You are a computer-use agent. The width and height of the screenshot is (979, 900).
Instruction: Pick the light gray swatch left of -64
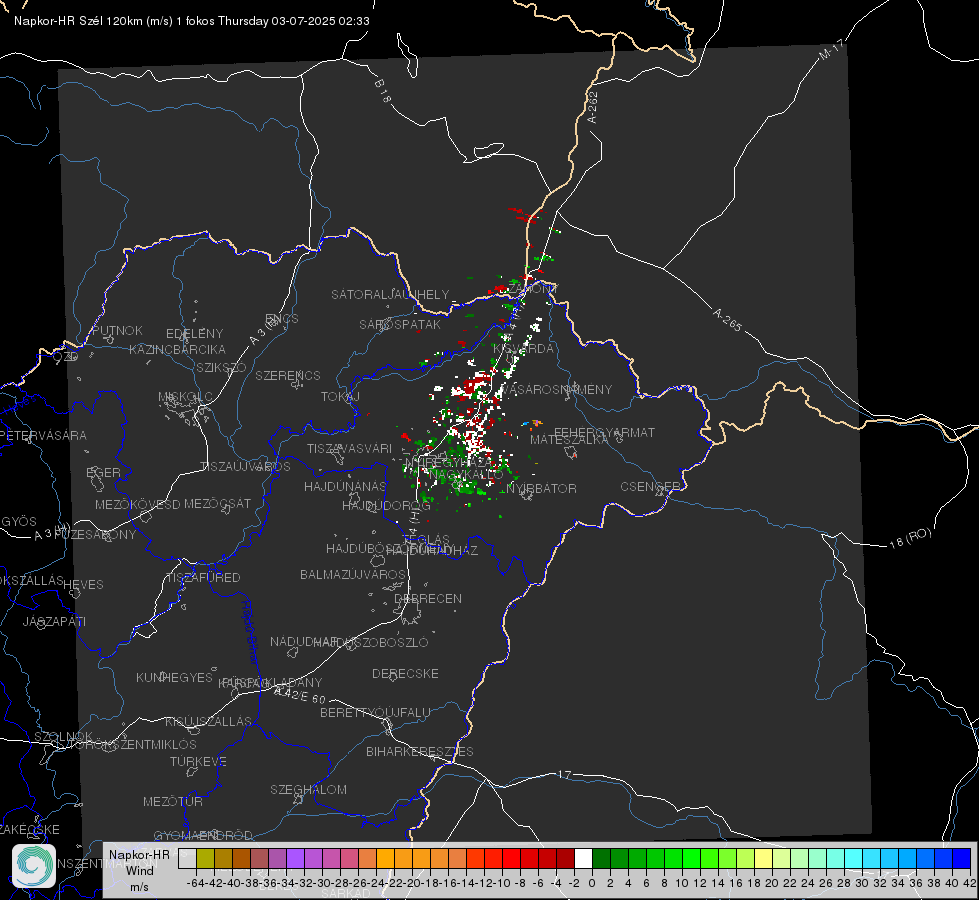tap(187, 858)
